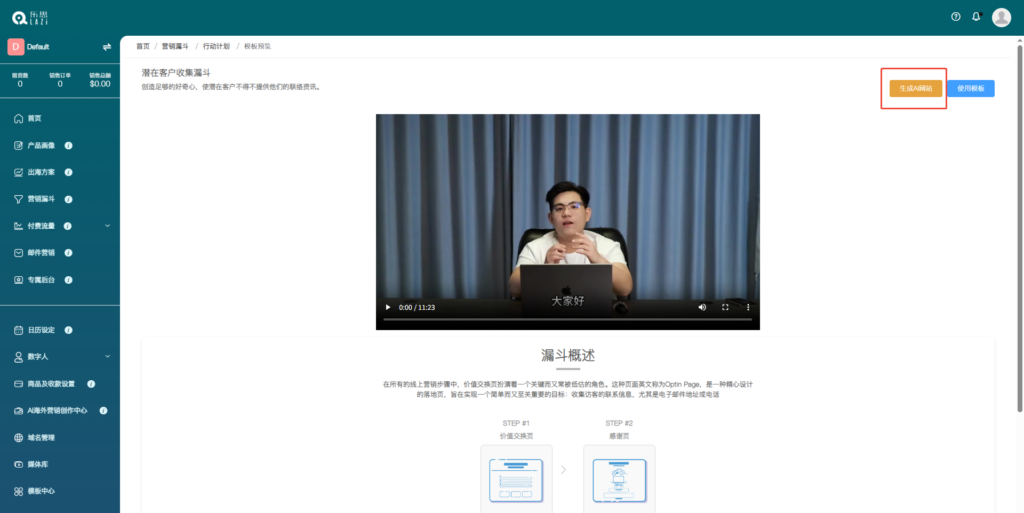
Task: Open 媒体库 in the sidebar
Action: [x=38, y=464]
